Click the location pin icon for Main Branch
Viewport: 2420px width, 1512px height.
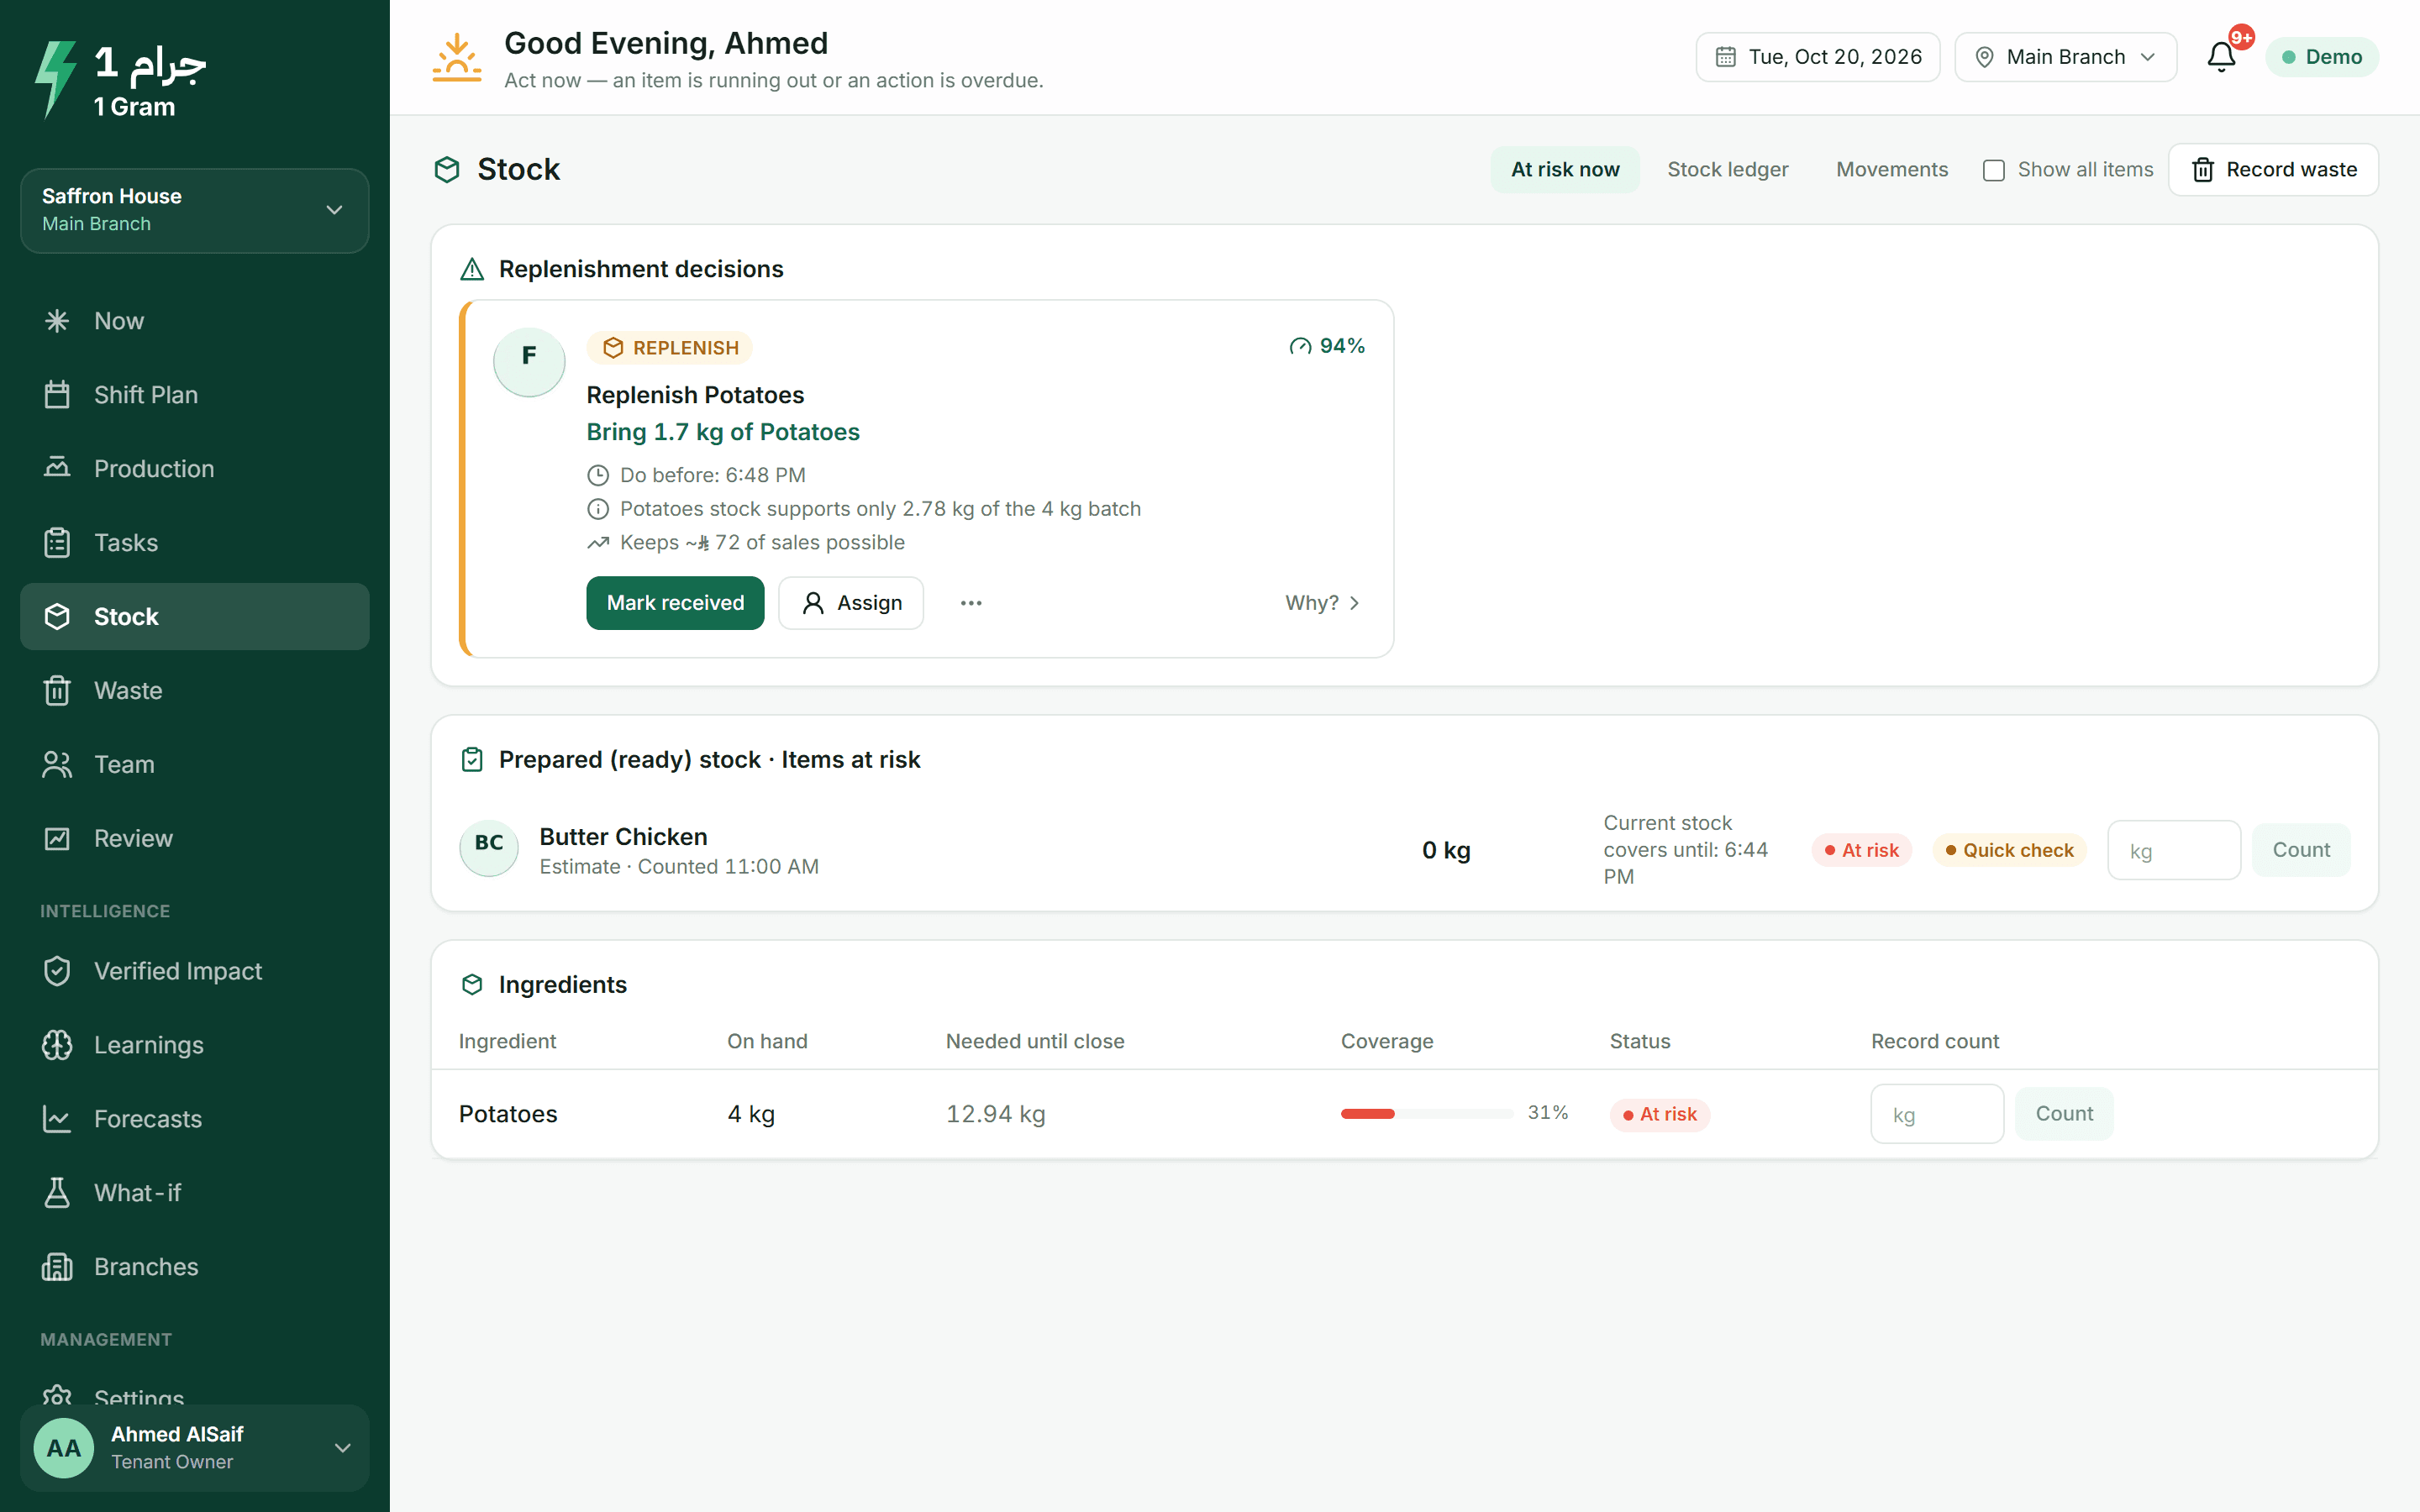1984,57
